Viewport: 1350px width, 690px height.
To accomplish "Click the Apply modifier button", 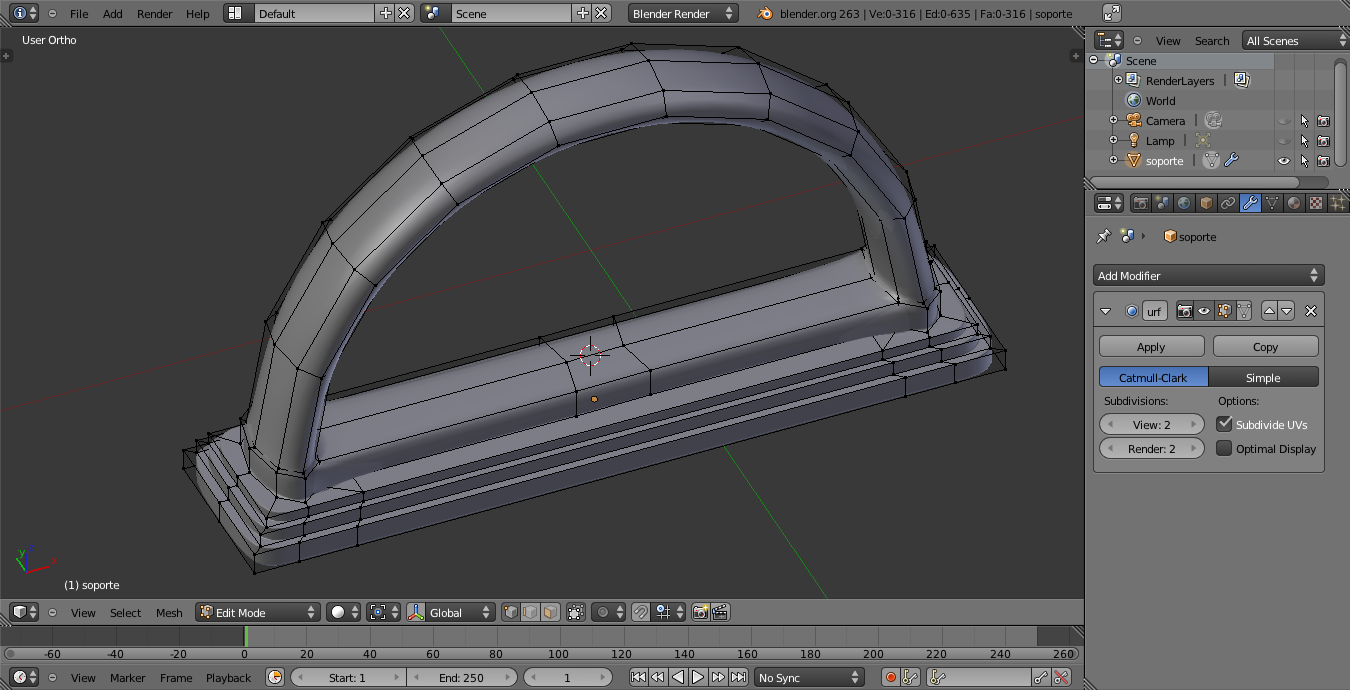I will coord(1151,347).
